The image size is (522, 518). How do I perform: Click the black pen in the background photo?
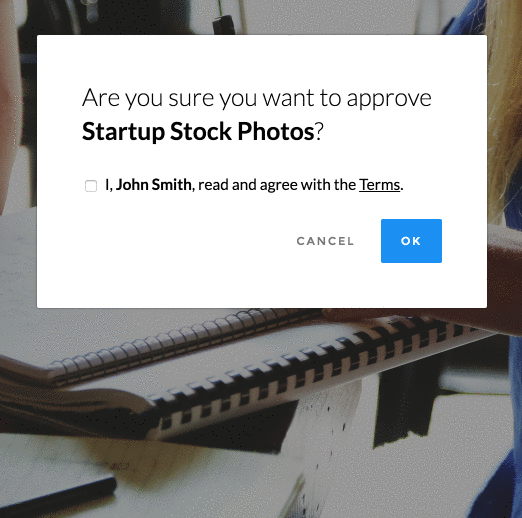click(57, 497)
